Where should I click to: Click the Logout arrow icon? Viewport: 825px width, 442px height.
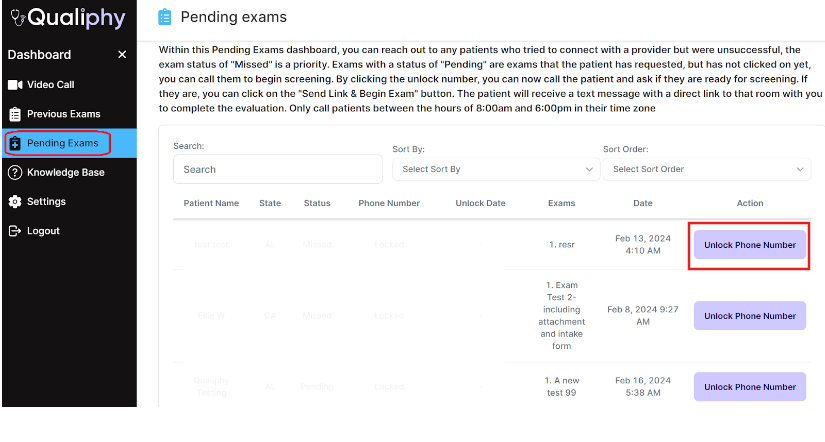pyautogui.click(x=15, y=231)
